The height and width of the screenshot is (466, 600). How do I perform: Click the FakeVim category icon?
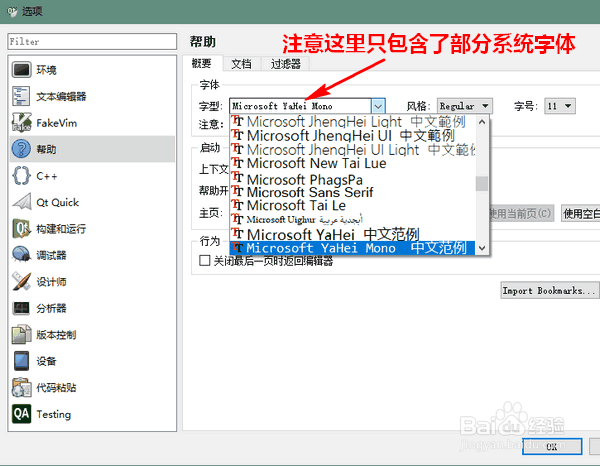pos(21,123)
